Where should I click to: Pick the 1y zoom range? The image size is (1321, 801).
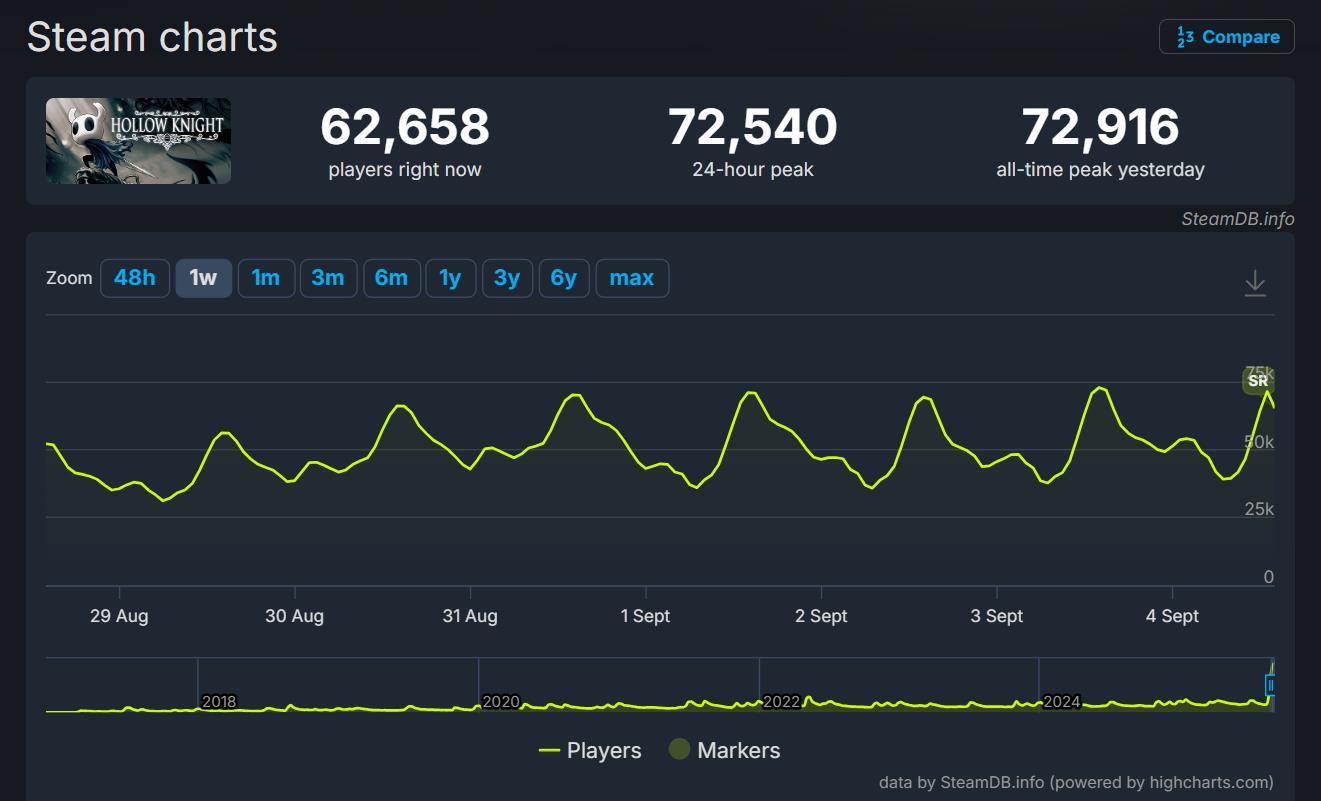click(x=450, y=278)
